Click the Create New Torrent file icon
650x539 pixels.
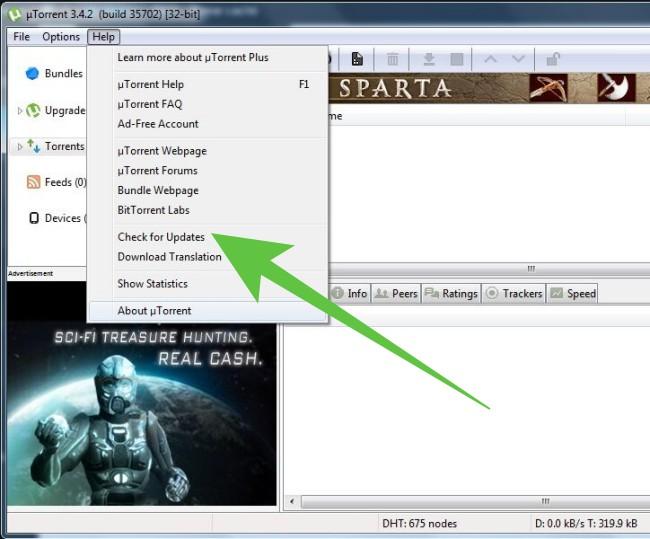(357, 59)
